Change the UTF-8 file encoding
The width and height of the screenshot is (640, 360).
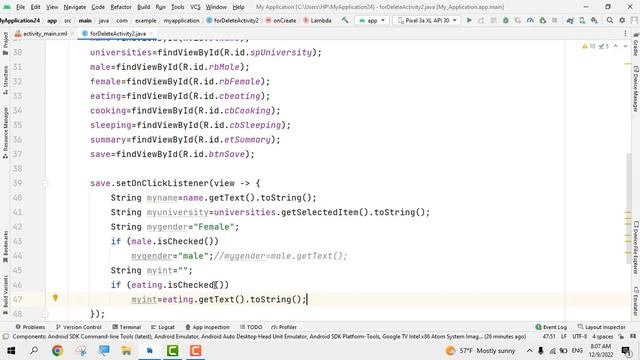(x=580, y=337)
